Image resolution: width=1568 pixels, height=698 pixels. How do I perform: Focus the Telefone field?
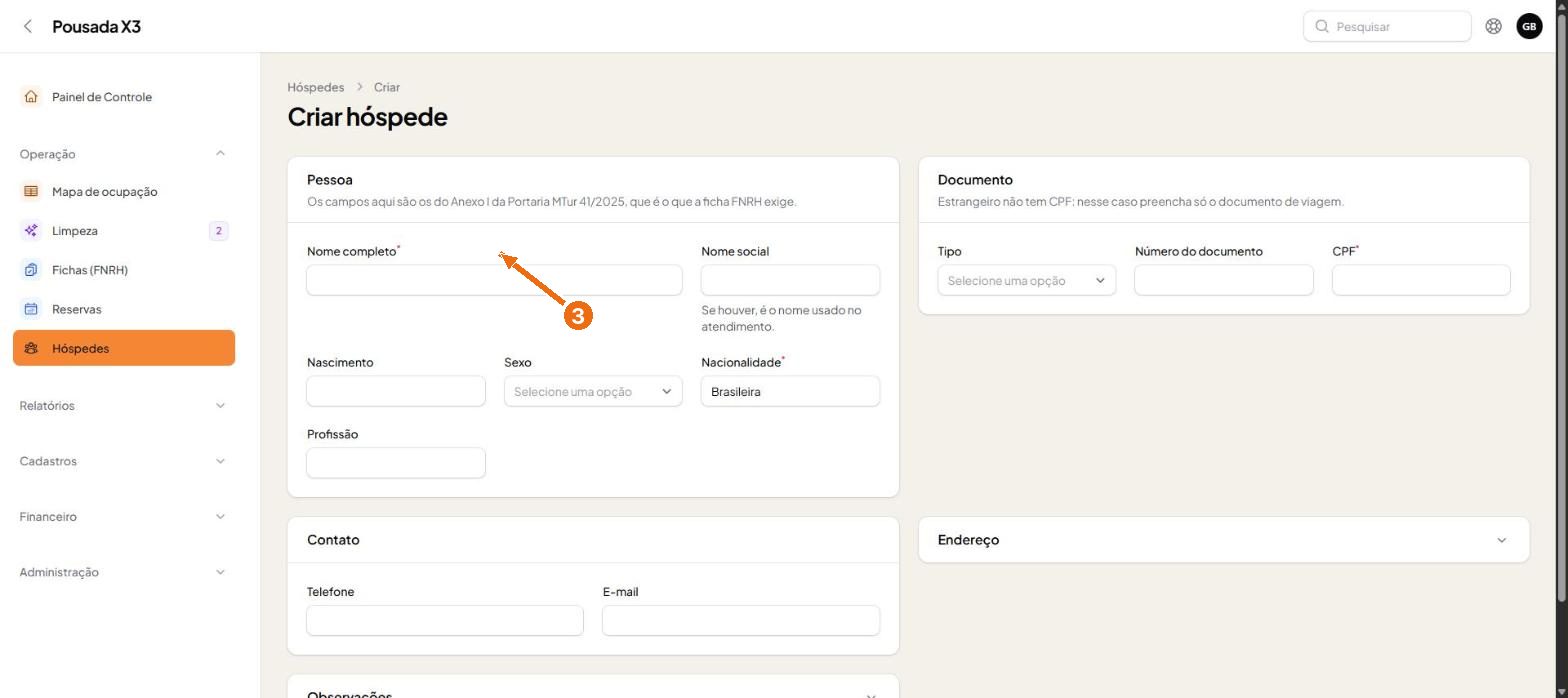(x=445, y=620)
